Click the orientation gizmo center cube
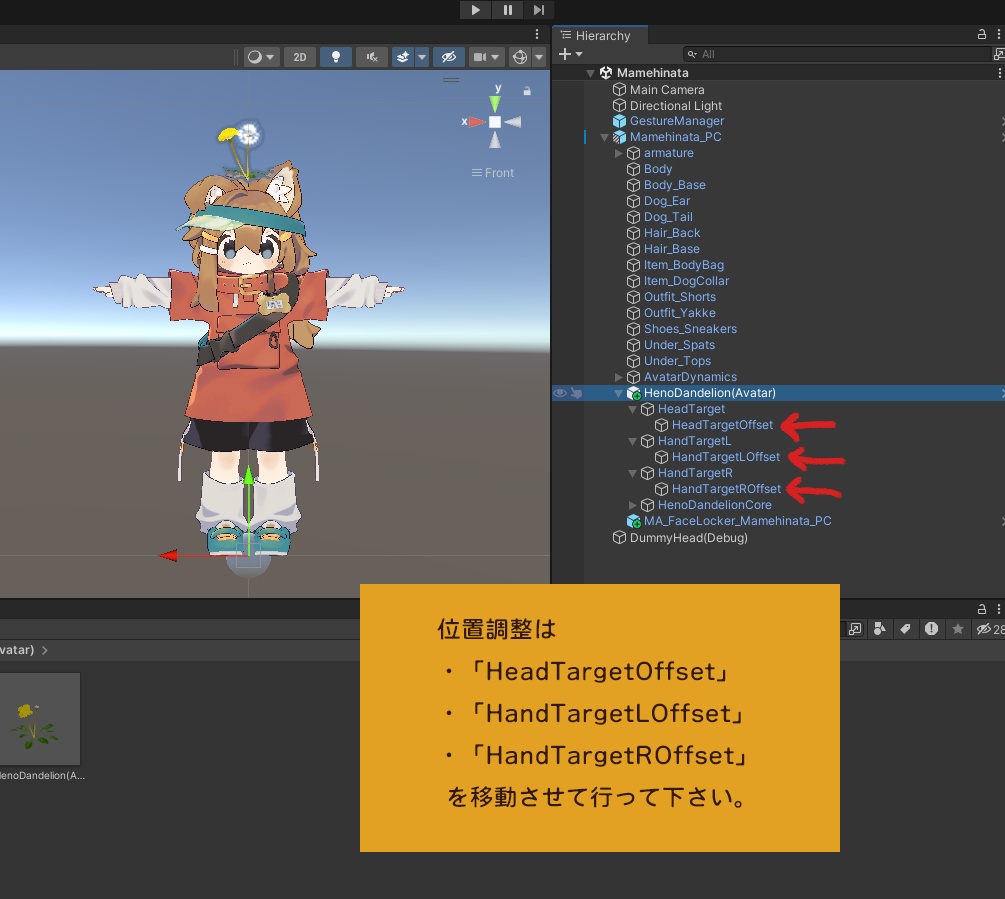Viewport: 1005px width, 899px height. tap(495, 122)
